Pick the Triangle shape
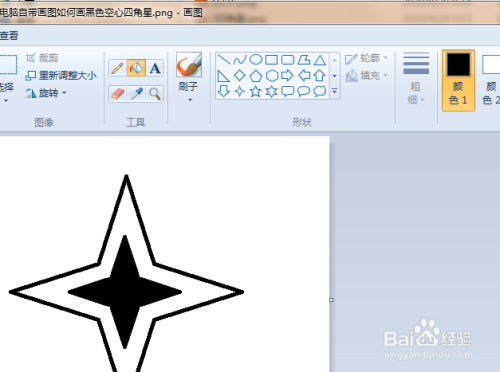The width and height of the screenshot is (500, 372). (x=320, y=60)
